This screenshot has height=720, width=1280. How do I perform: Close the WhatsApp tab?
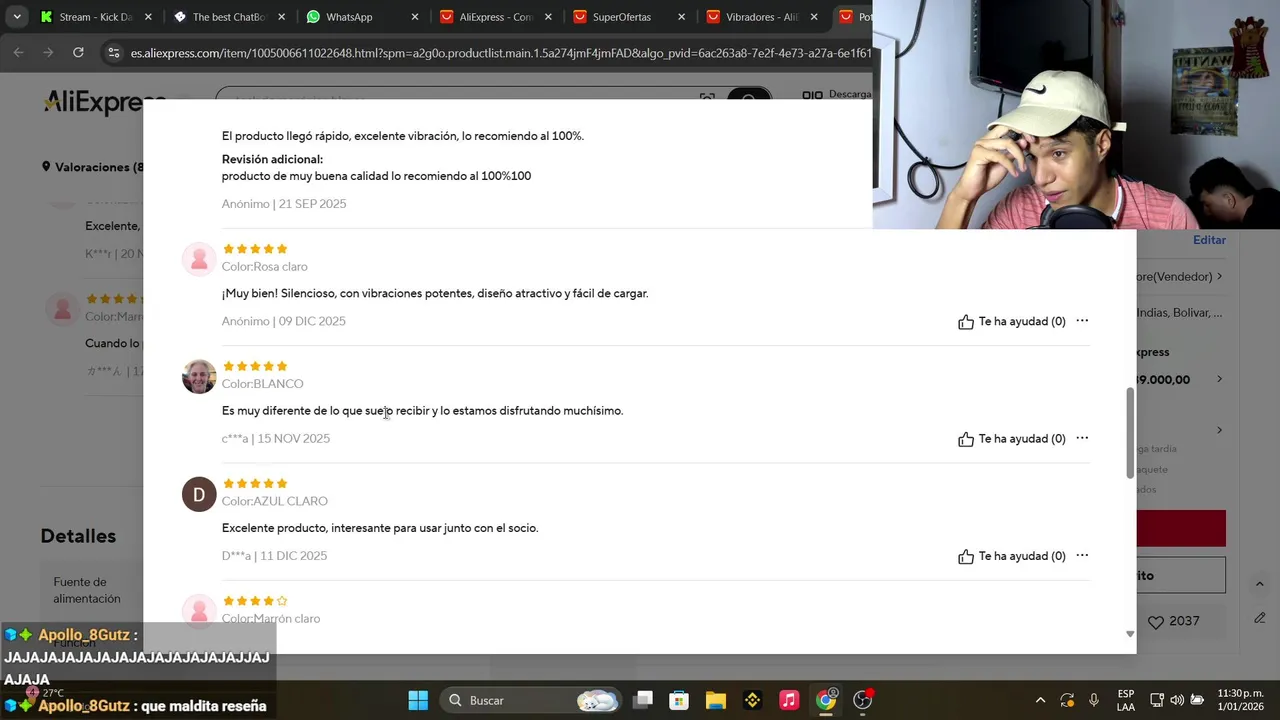click(x=414, y=17)
